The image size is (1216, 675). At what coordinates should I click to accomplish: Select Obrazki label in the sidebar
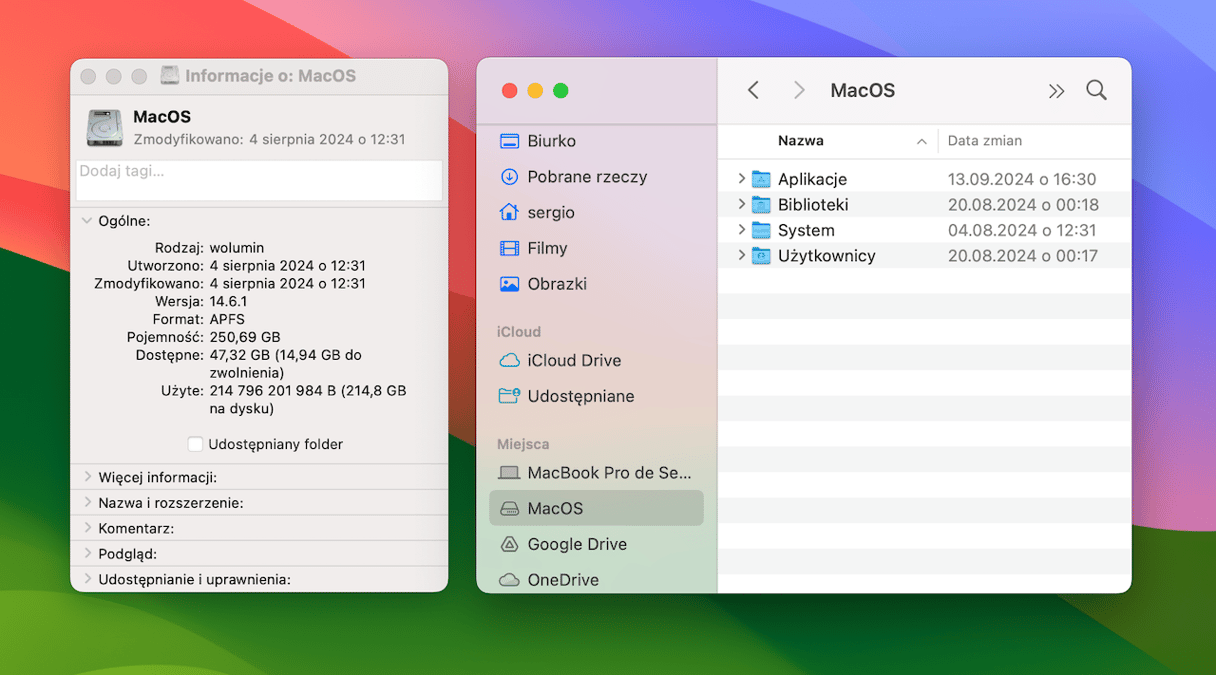click(x=557, y=284)
